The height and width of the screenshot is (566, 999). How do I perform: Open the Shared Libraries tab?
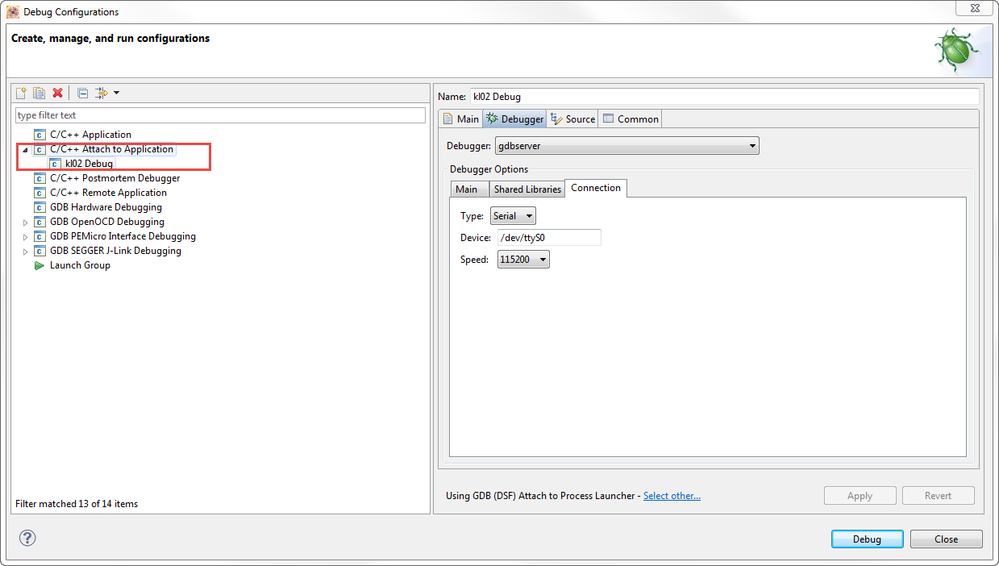point(527,189)
